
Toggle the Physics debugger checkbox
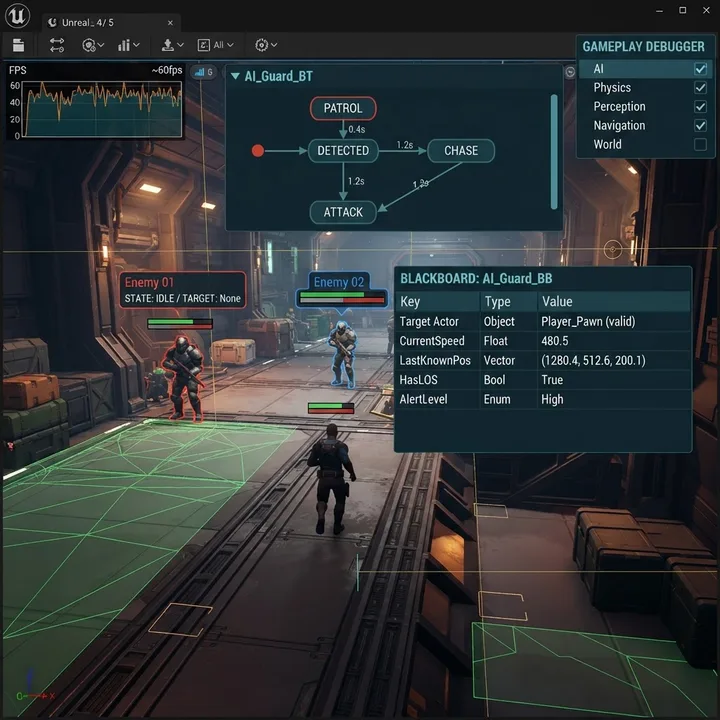point(700,88)
